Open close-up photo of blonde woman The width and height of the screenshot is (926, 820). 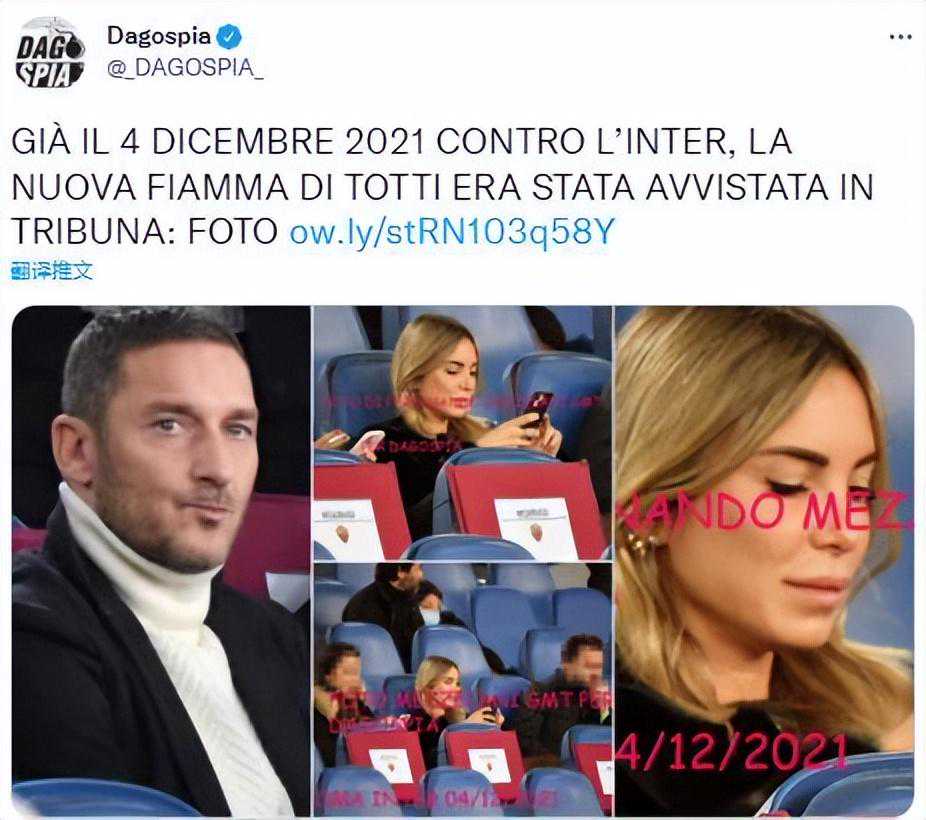click(764, 561)
